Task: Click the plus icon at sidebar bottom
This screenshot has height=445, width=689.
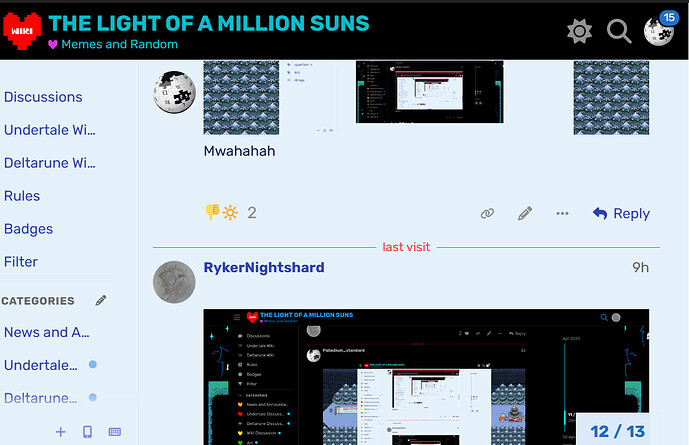Action: [x=61, y=432]
